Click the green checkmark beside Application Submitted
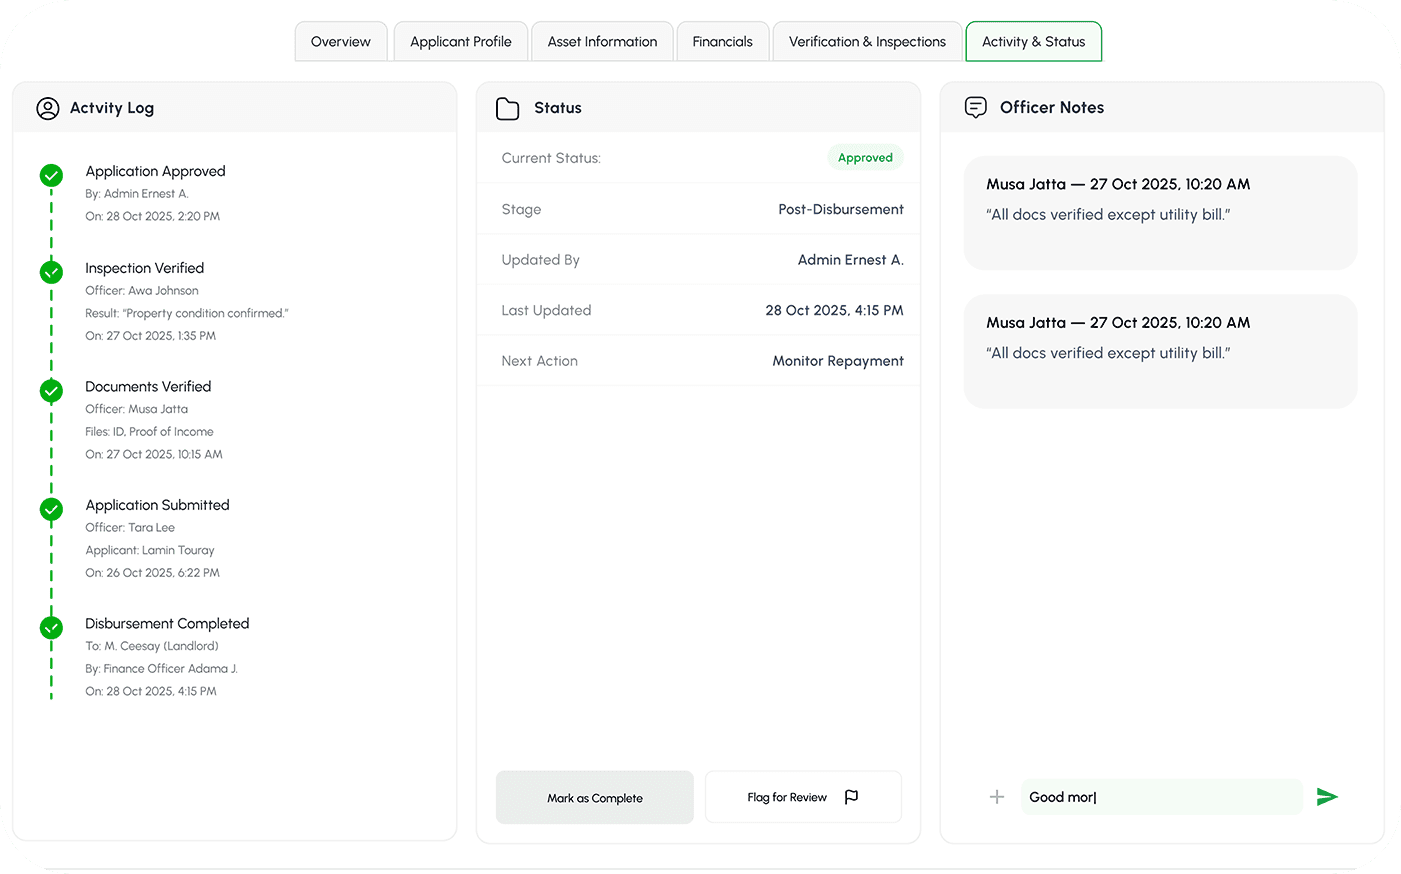 (51, 509)
